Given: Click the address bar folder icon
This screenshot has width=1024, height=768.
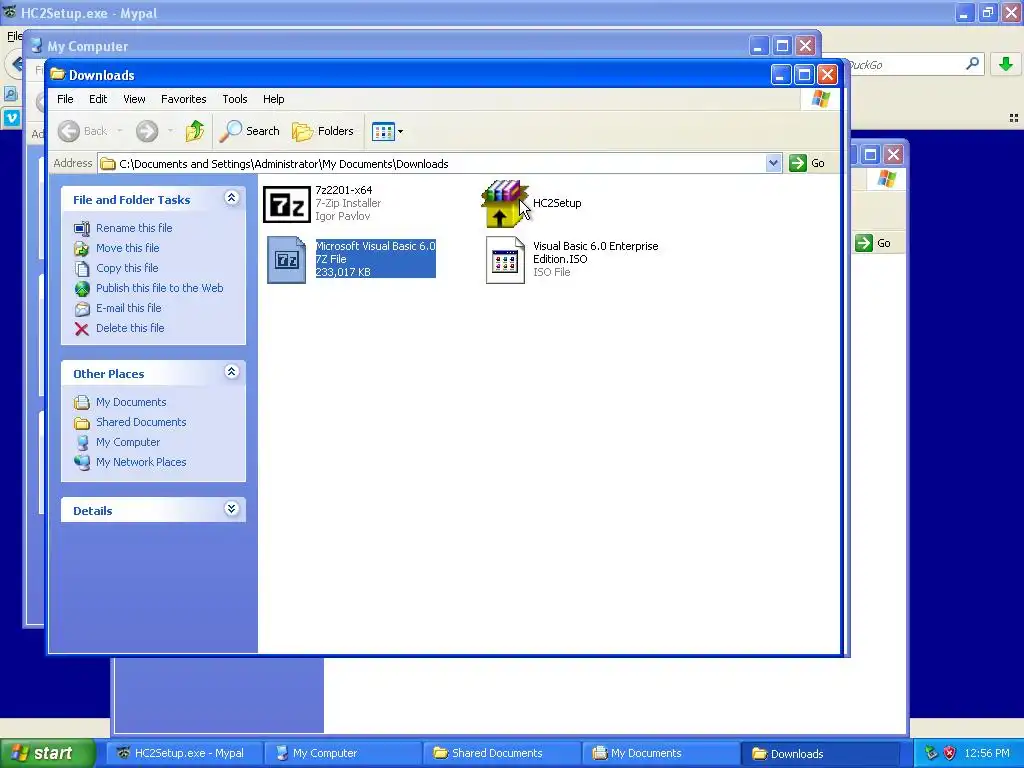Looking at the screenshot, I should (108, 164).
